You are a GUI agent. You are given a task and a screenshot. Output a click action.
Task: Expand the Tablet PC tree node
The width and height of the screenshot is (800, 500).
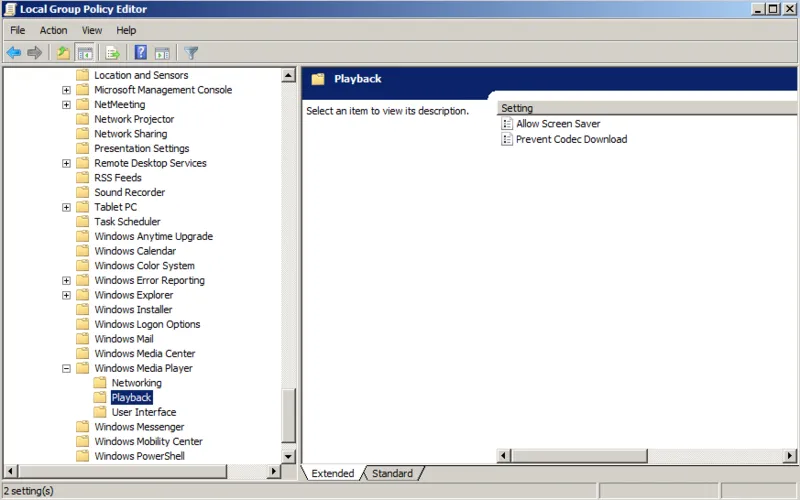(66, 207)
